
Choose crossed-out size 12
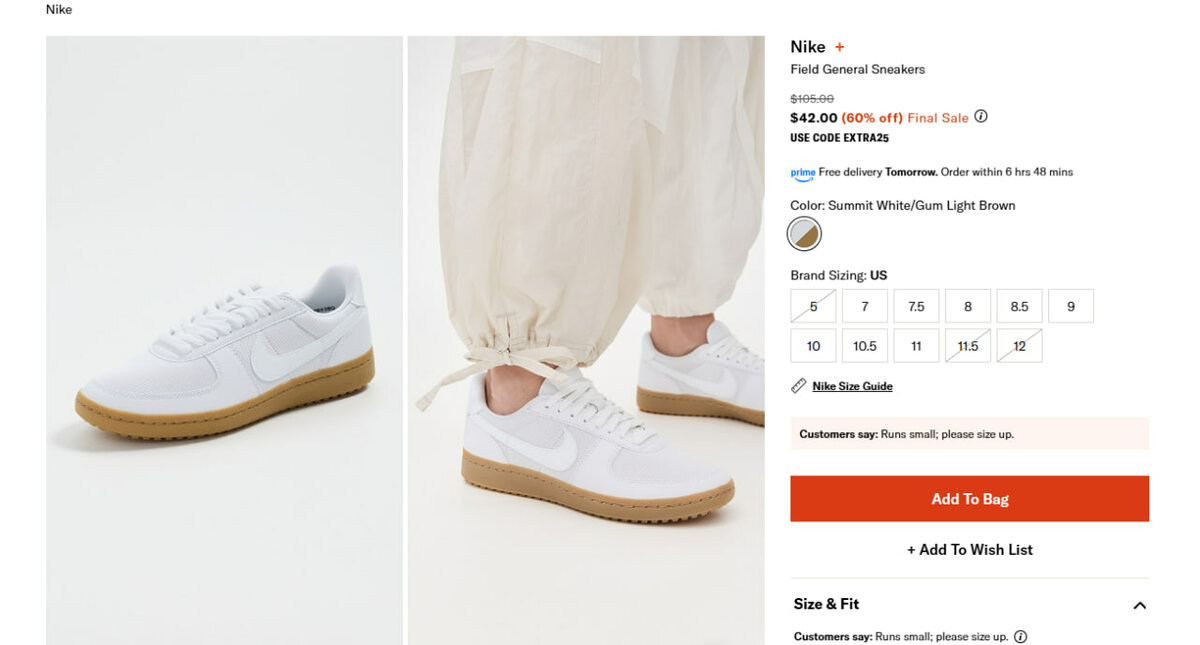coord(1019,346)
